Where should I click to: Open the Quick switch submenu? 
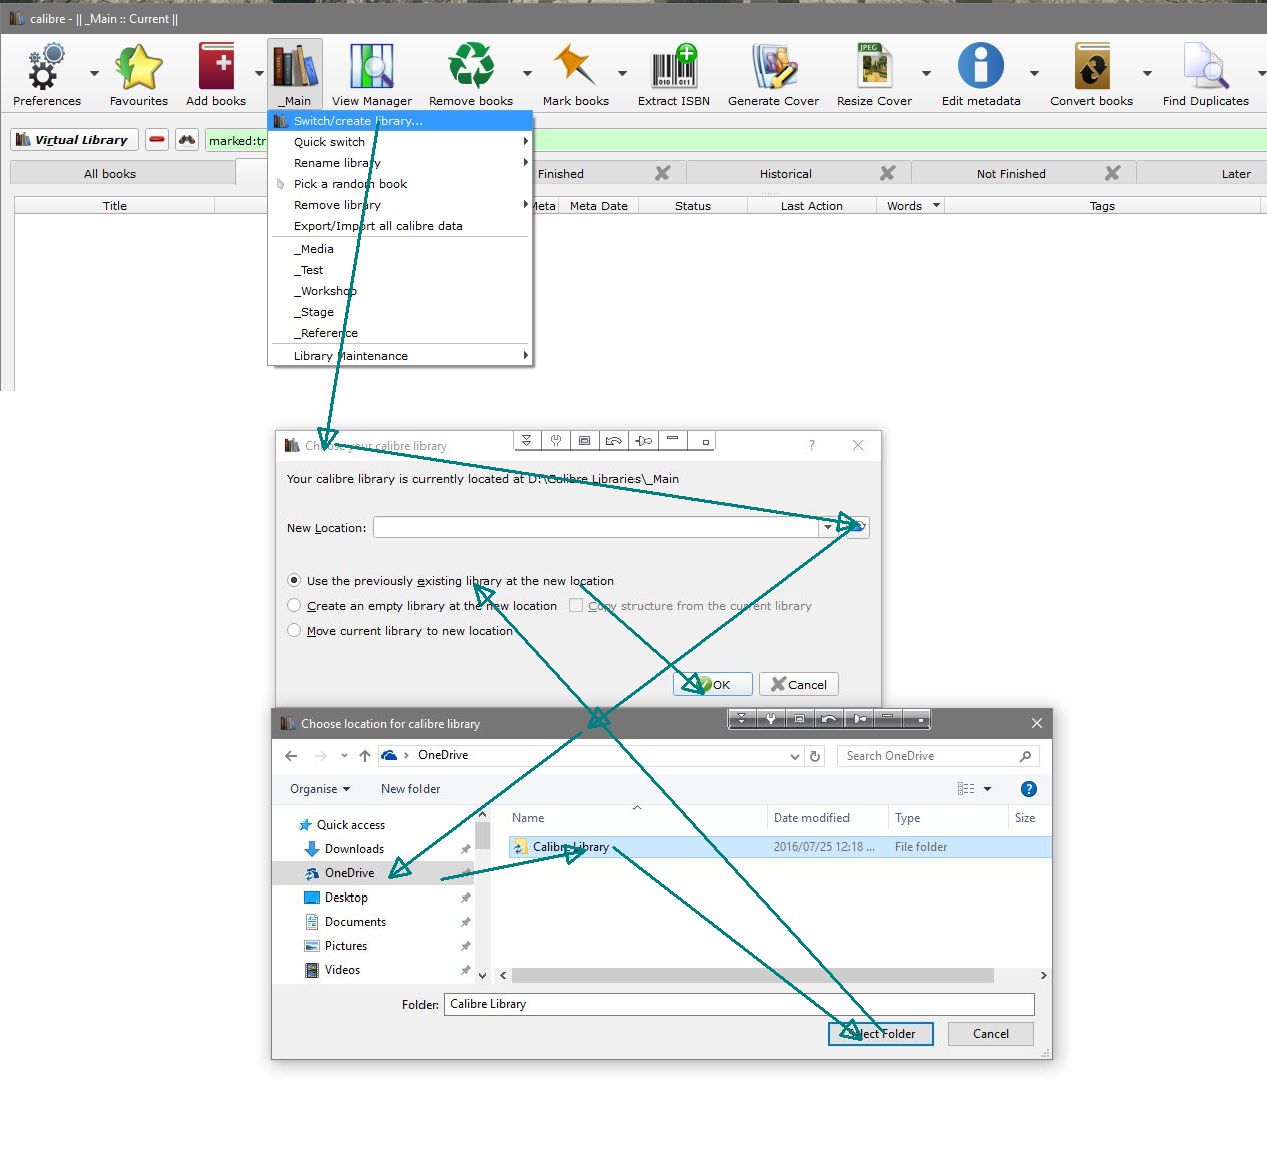coord(400,141)
